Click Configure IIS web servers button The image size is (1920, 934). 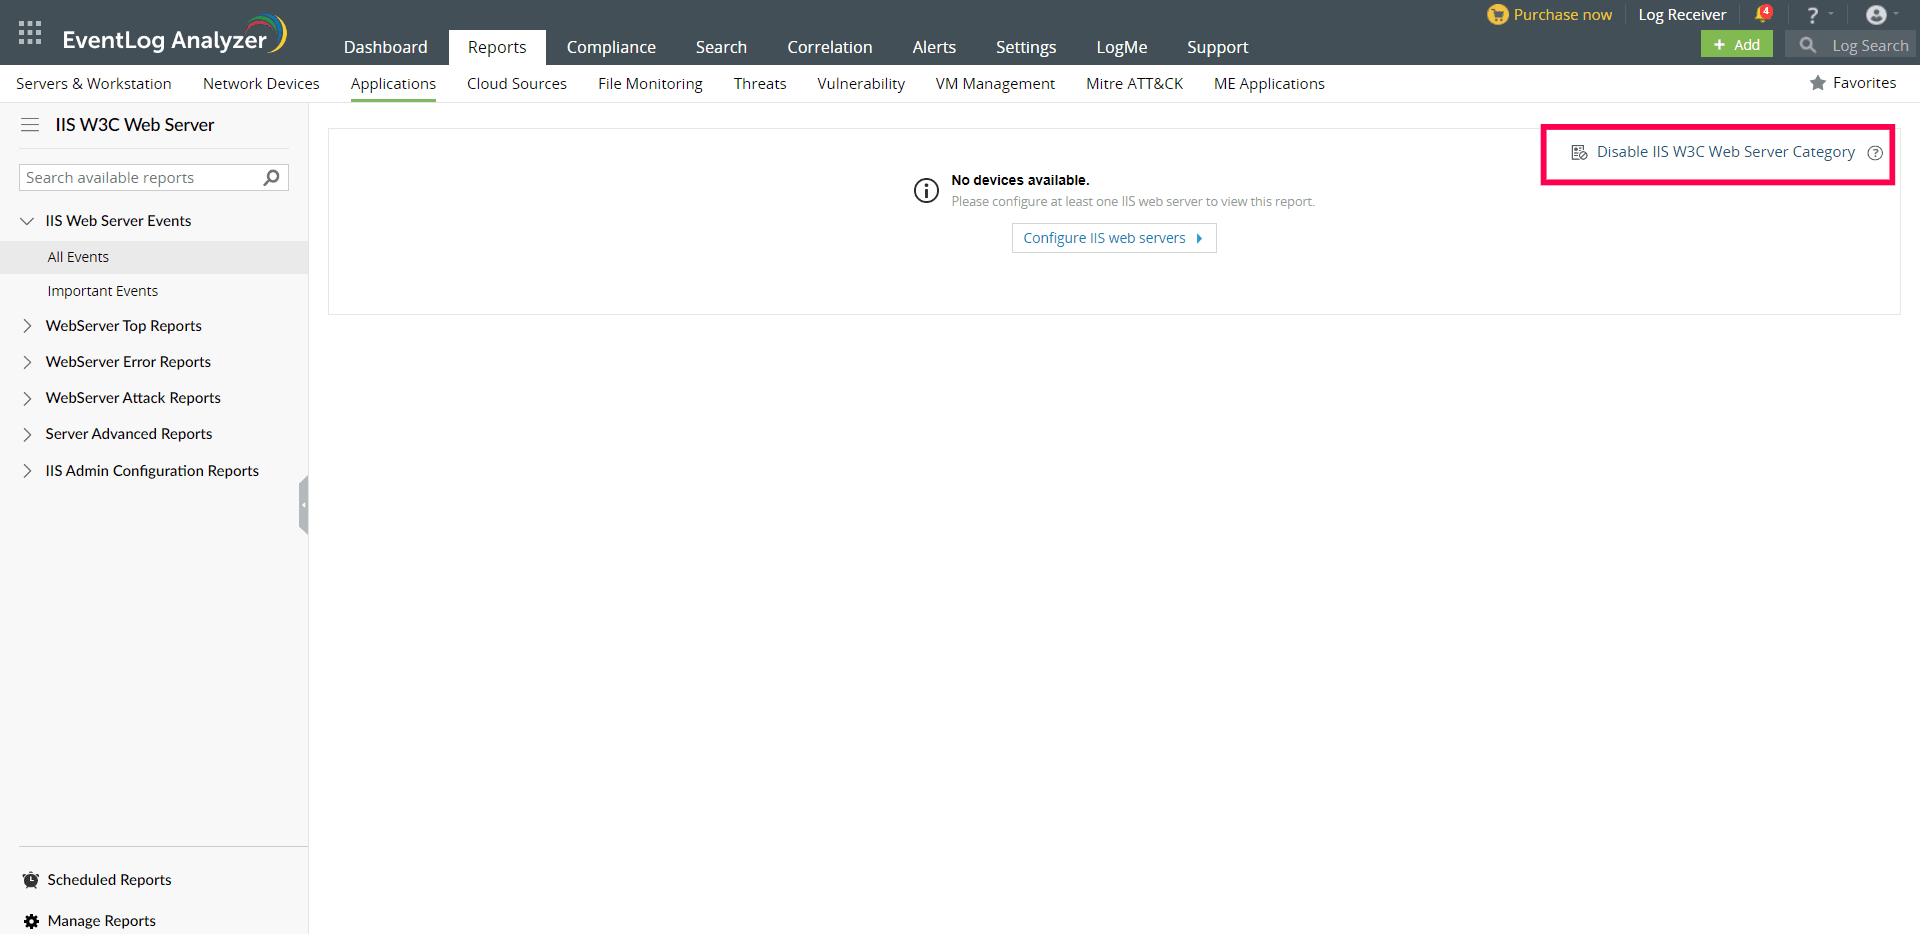tap(1114, 238)
